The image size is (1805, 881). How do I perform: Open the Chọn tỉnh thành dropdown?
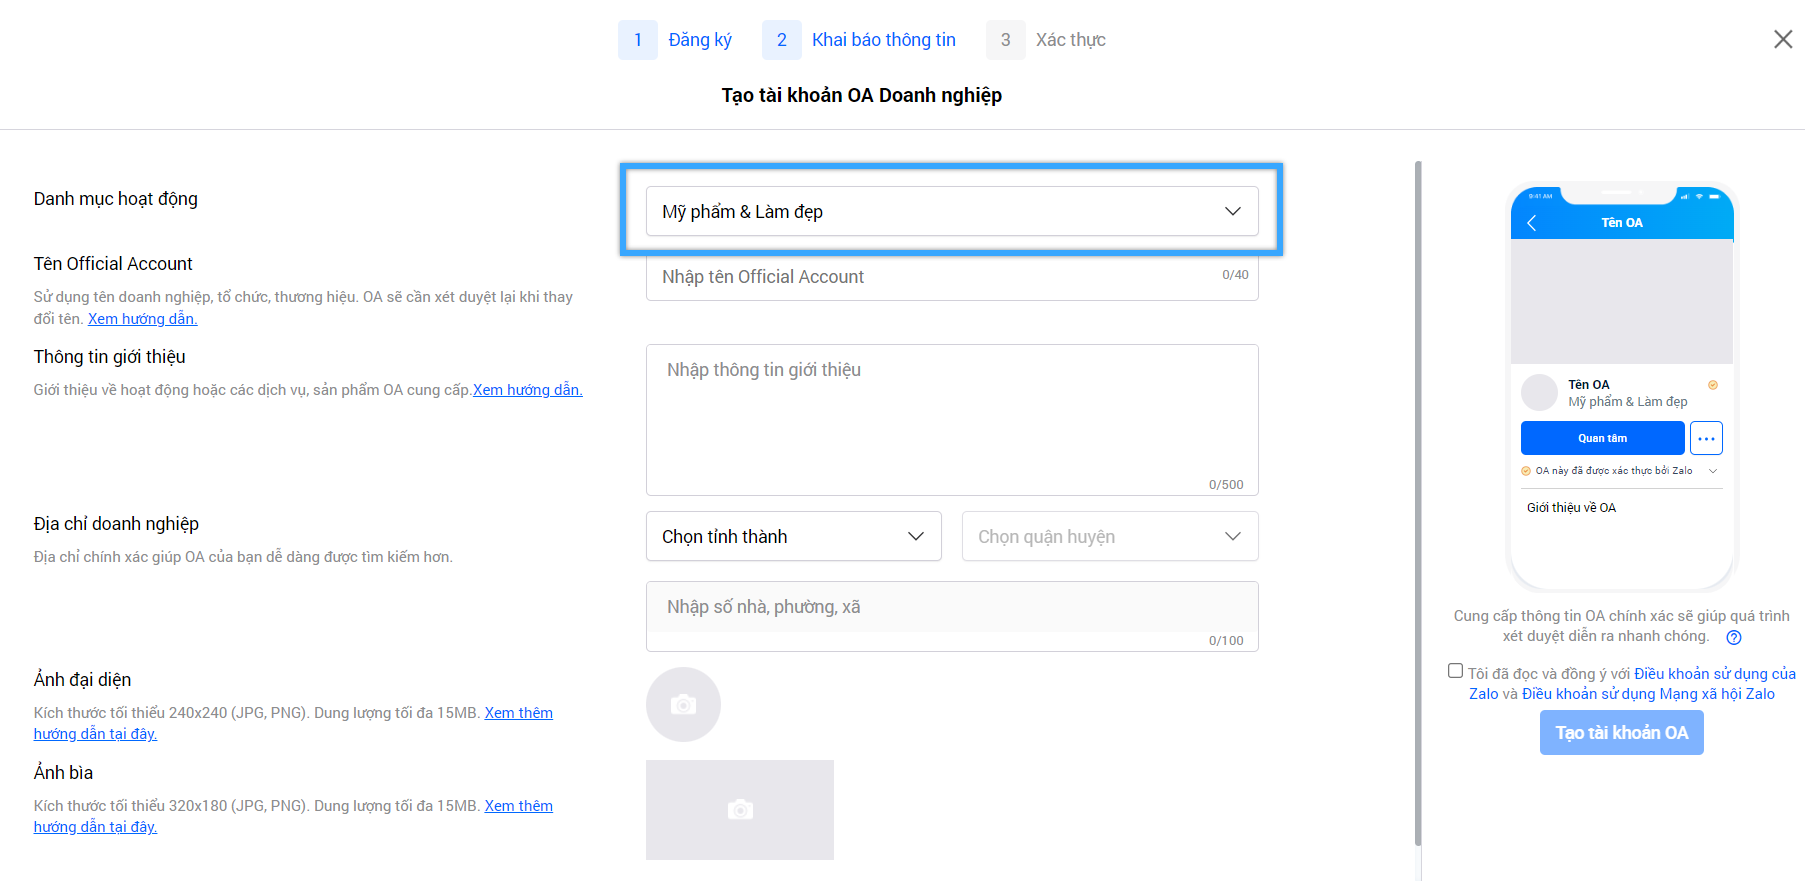coord(793,536)
